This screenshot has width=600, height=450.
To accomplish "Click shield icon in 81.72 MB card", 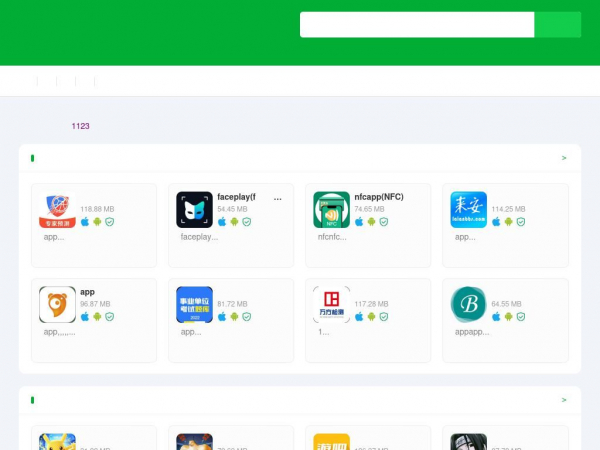I will (x=246, y=316).
